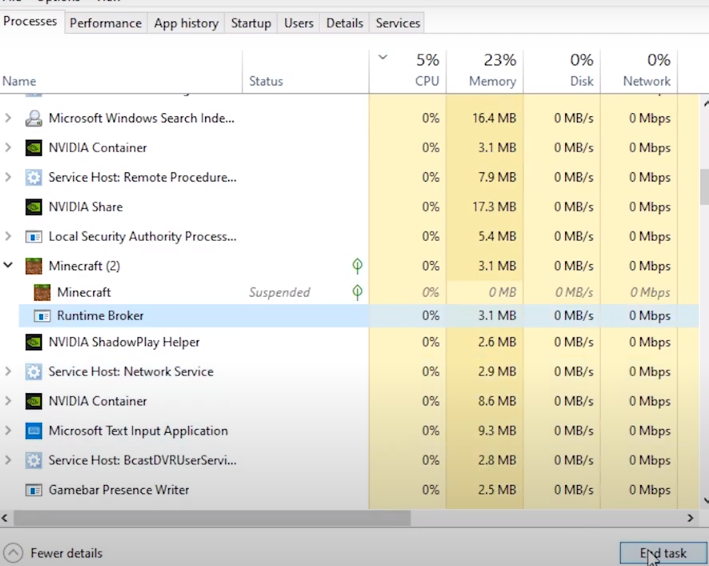Expand the NVIDIA Container 8.6 MB group

(8, 401)
